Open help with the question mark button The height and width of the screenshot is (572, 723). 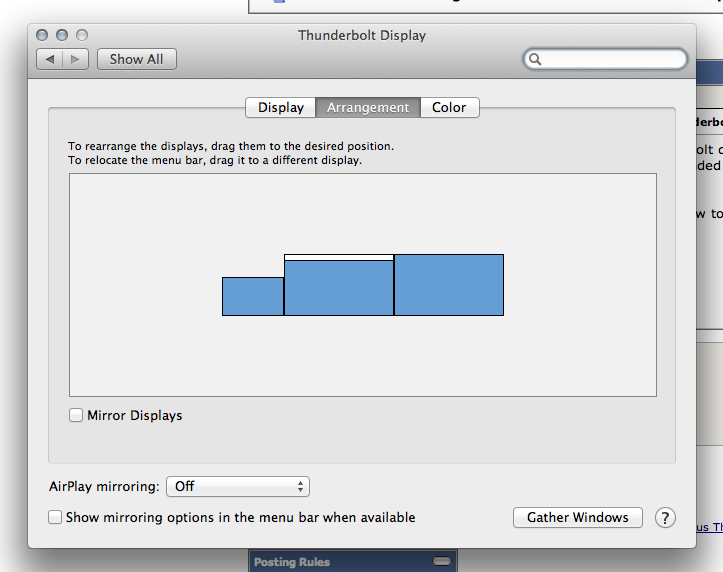click(x=665, y=518)
